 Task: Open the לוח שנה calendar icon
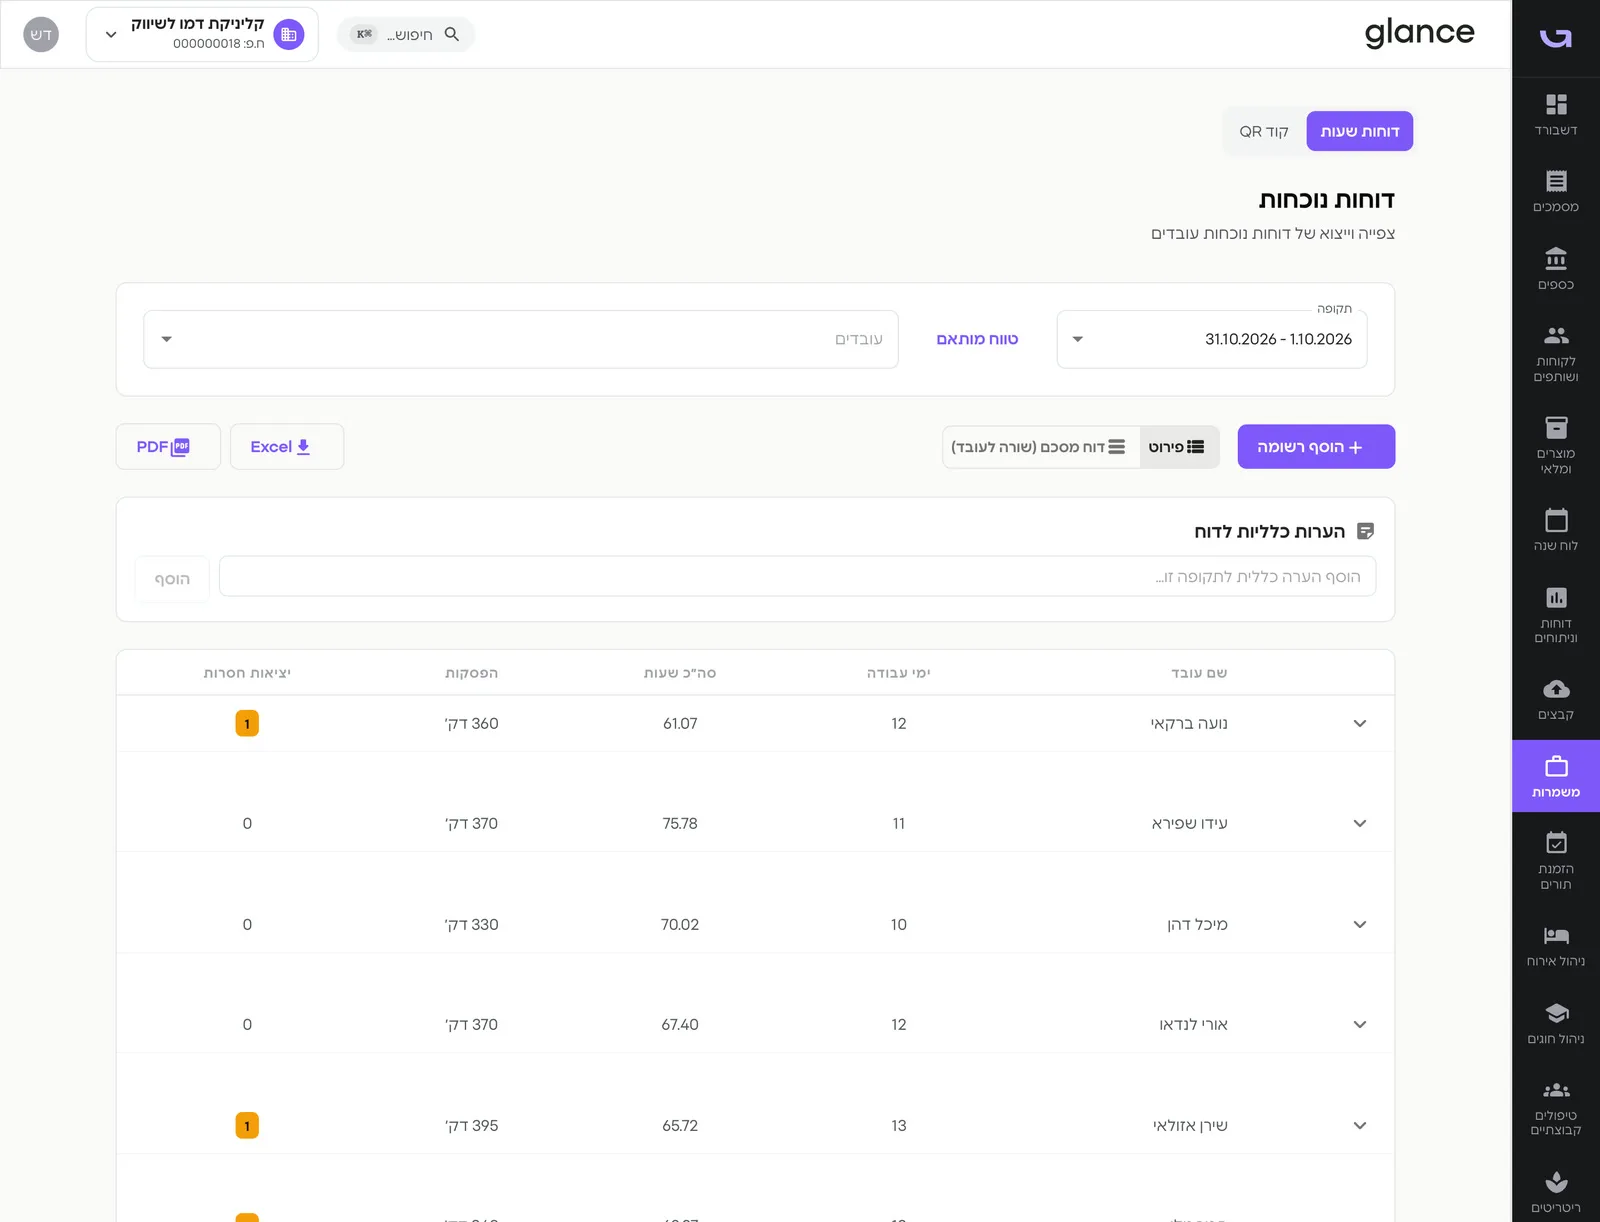point(1556,530)
